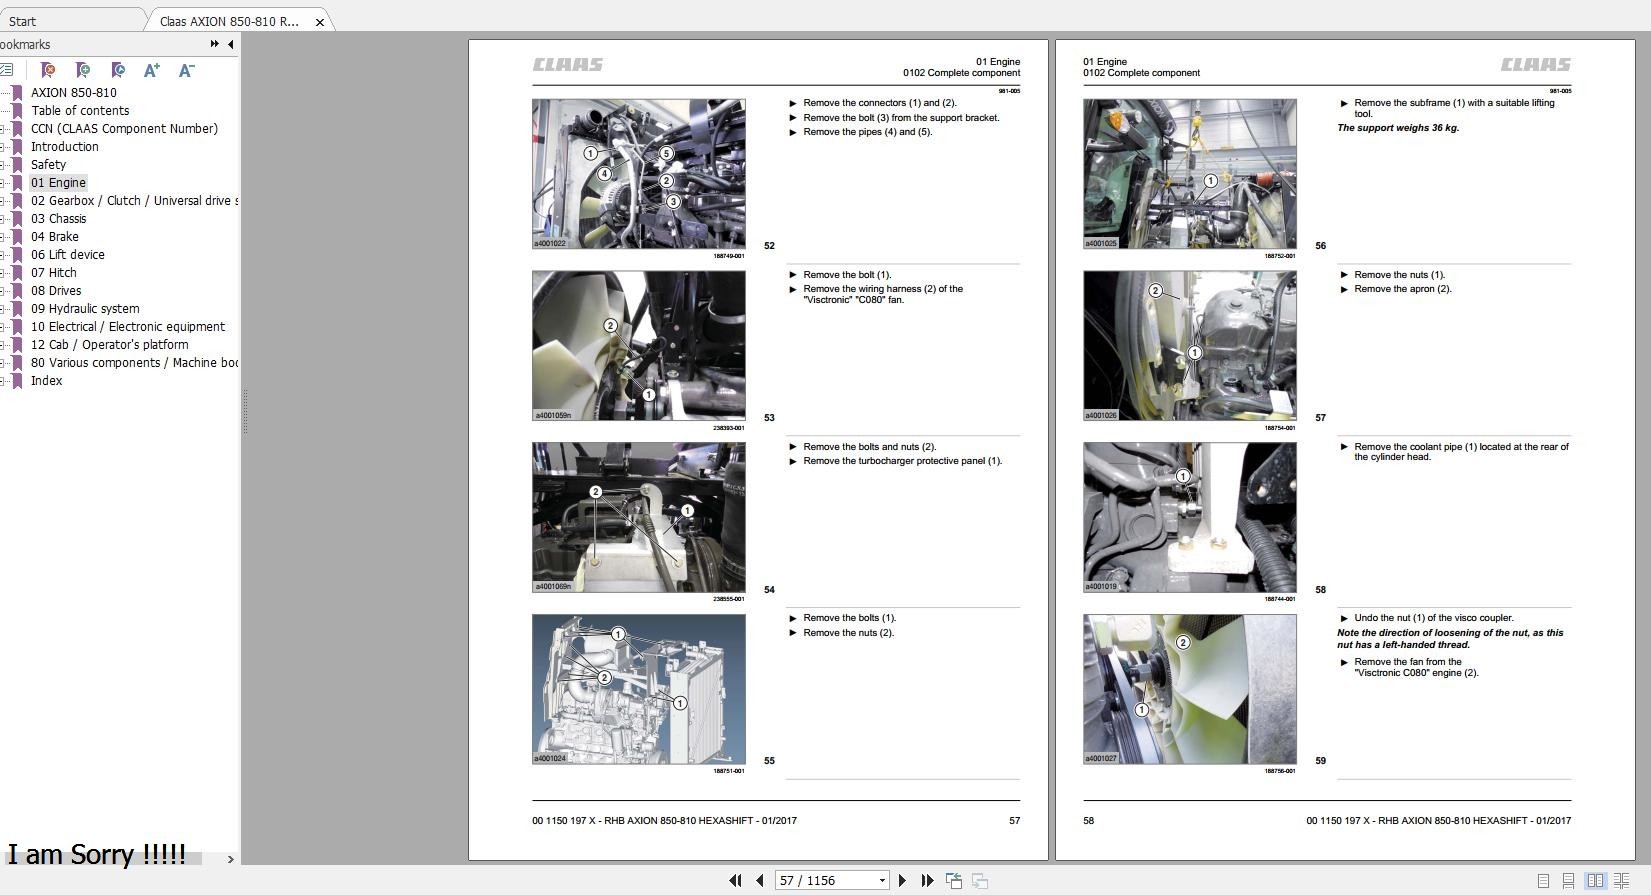Viewport: 1651px width, 895px height.
Task: Click the go-to-current-bookmark icon
Action: [x=118, y=70]
